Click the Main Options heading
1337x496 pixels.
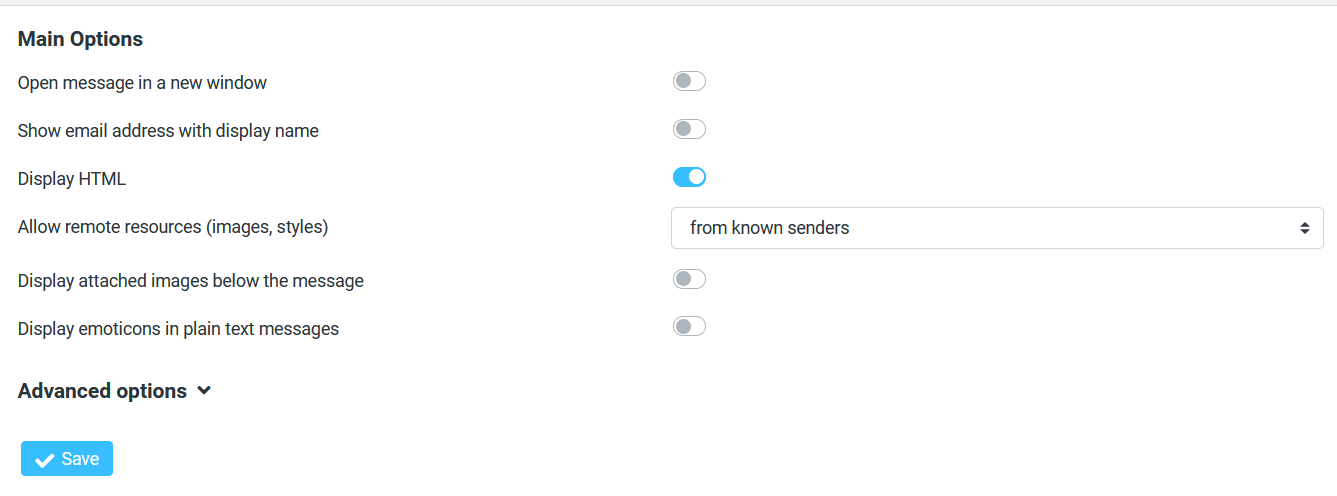pos(80,39)
